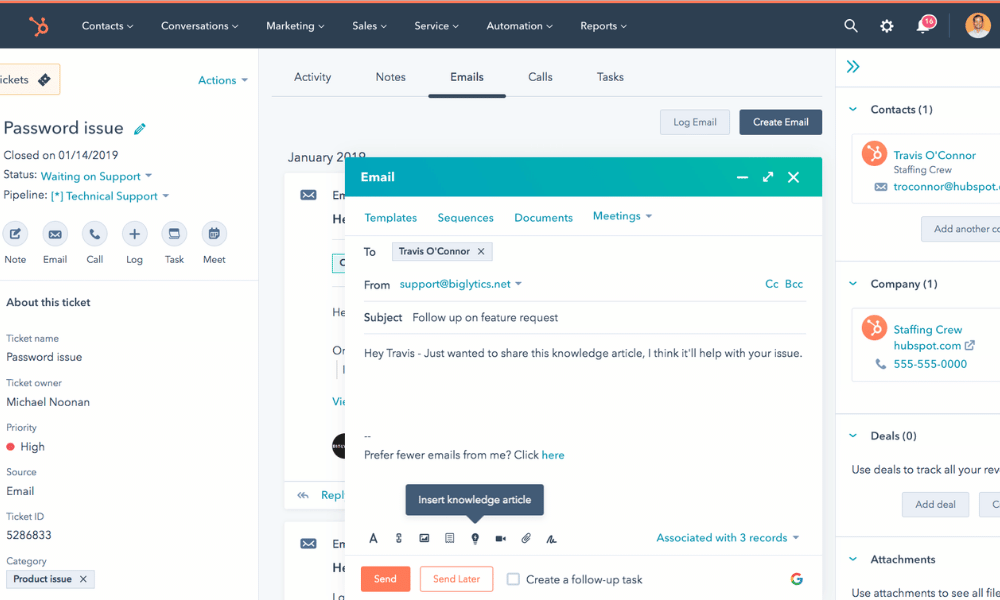
Task: Open Travis O'Connor contact link
Action: 934,156
